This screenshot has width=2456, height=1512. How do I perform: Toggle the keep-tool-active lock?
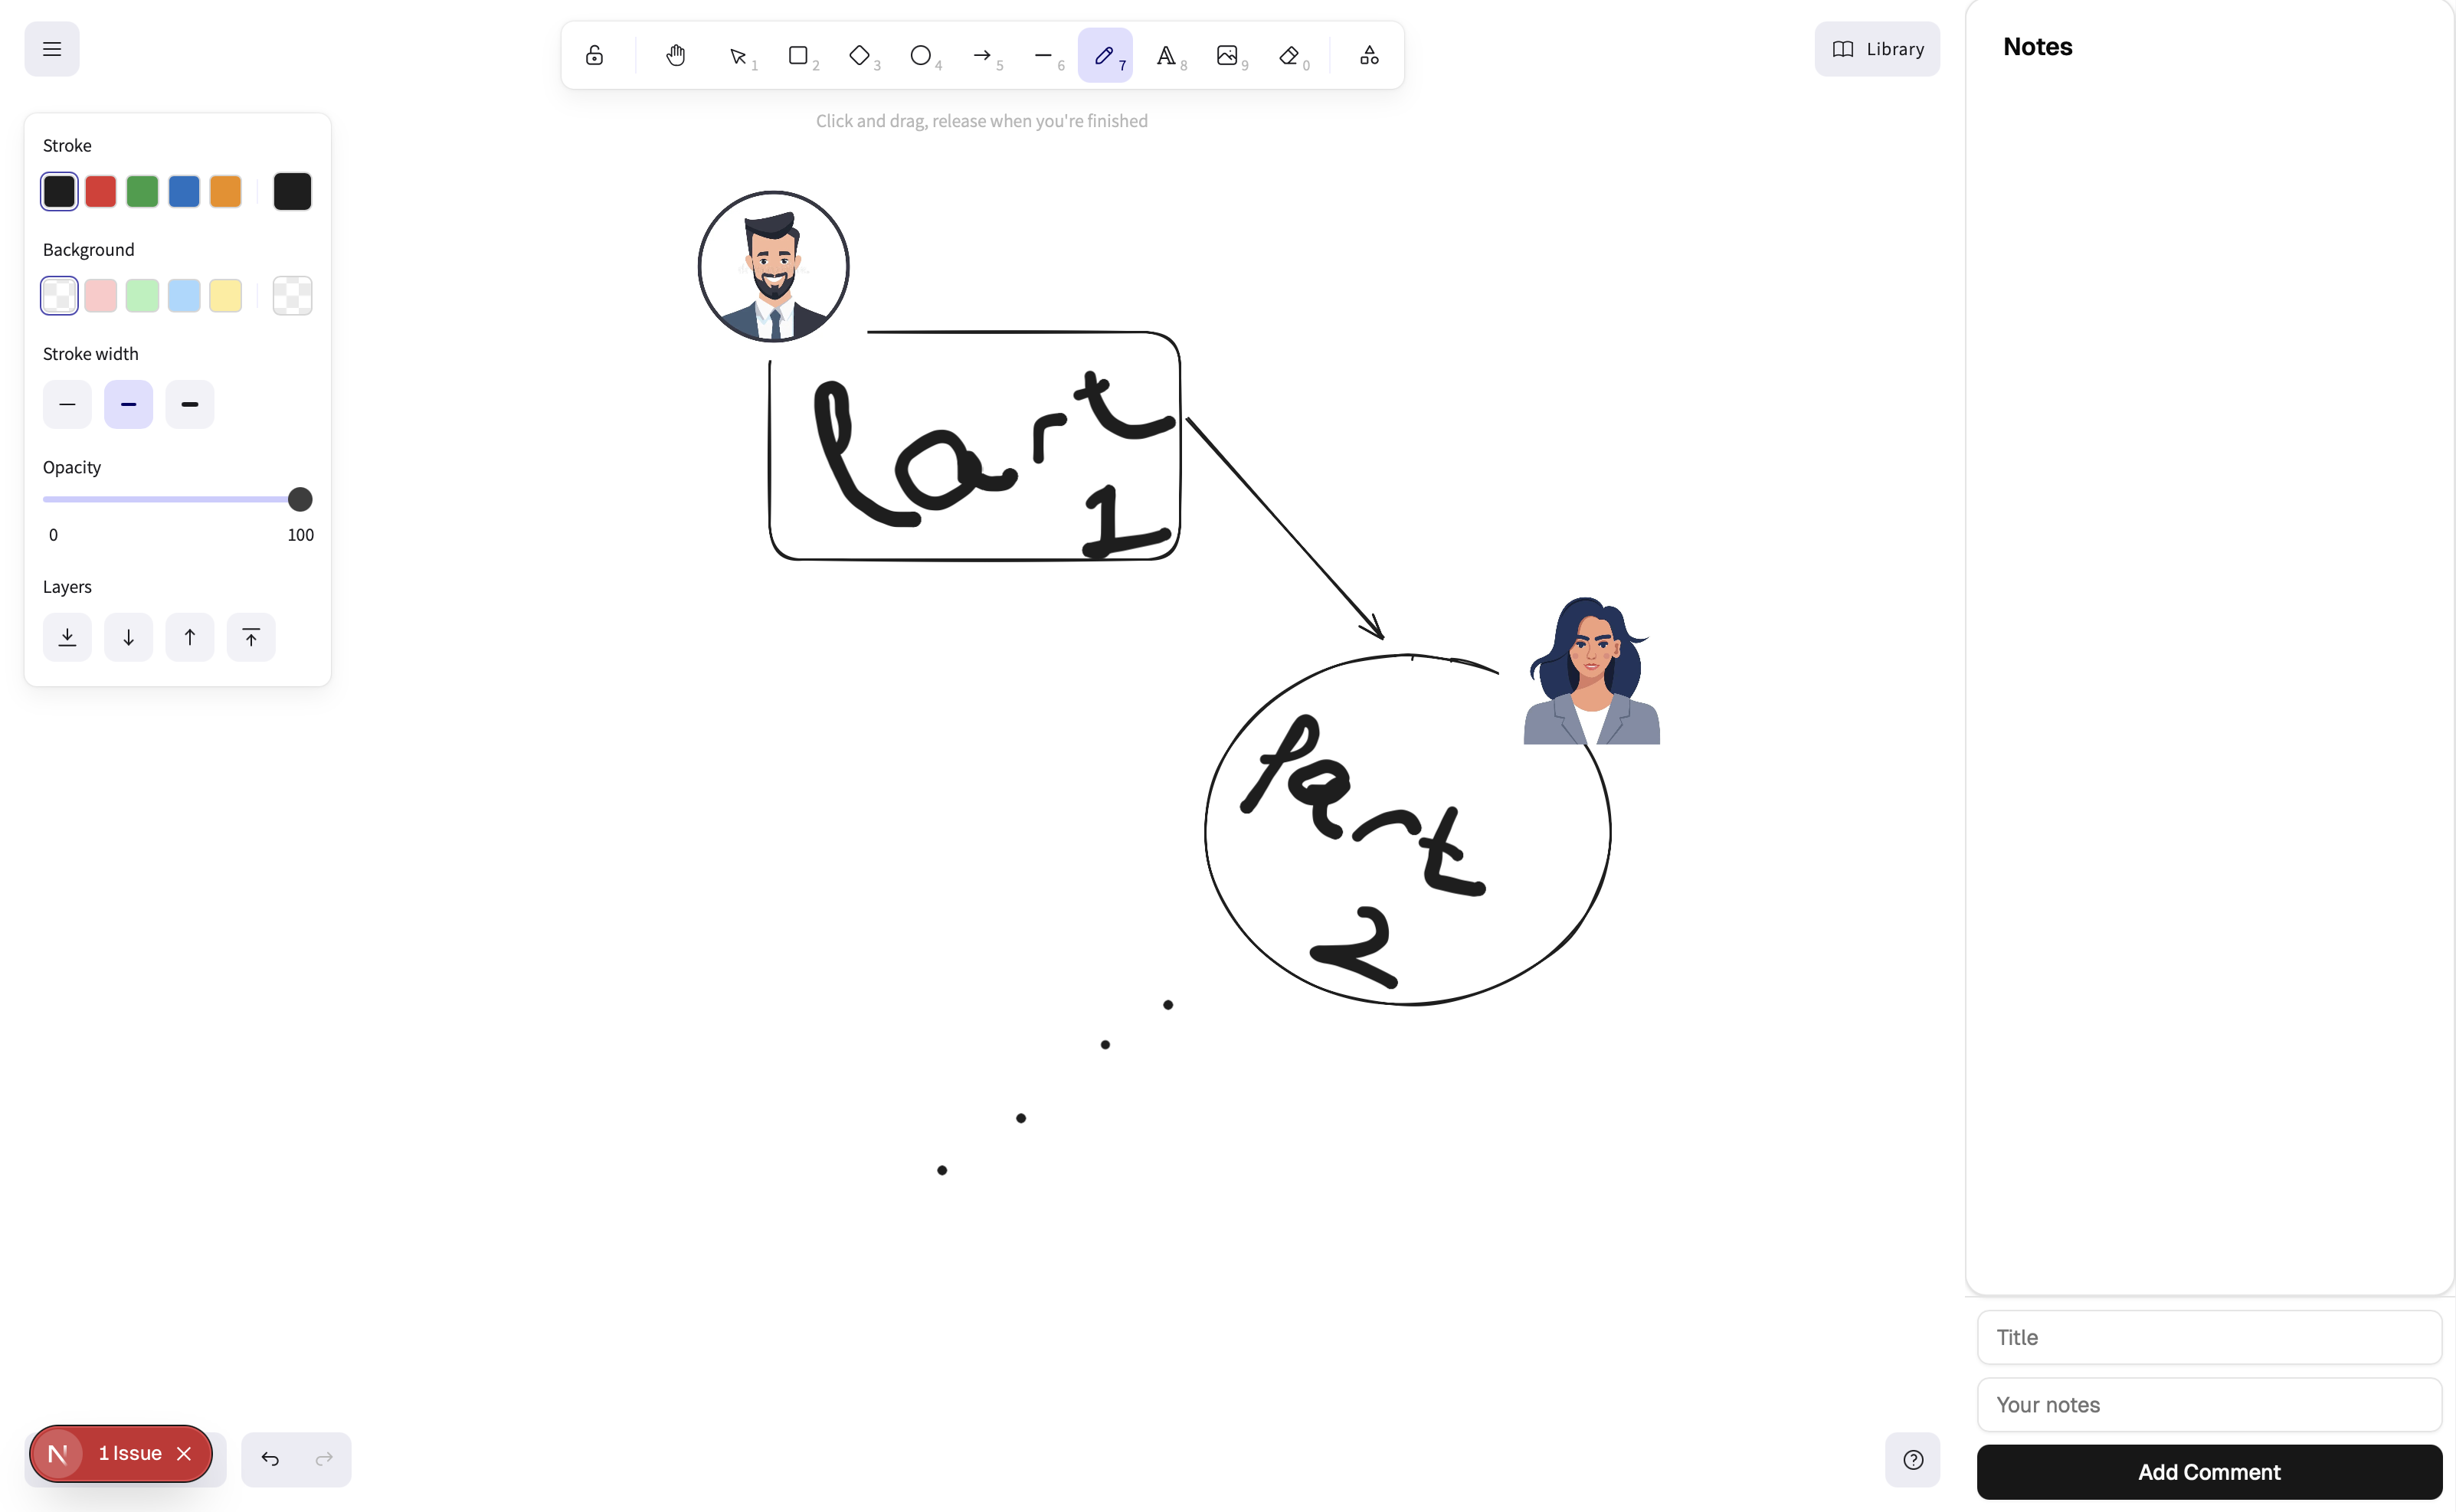pos(594,55)
